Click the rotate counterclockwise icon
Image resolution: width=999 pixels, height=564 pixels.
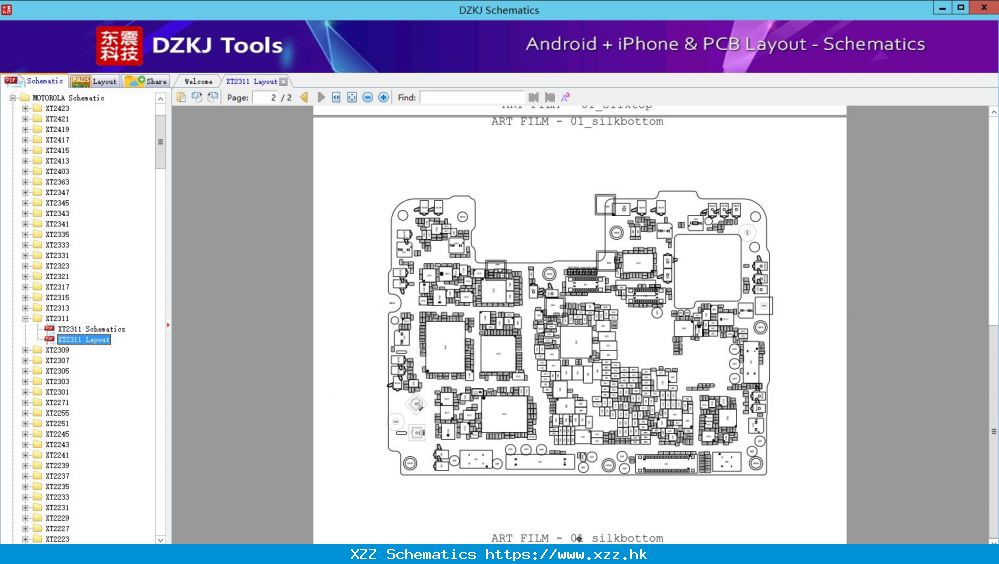(197, 98)
